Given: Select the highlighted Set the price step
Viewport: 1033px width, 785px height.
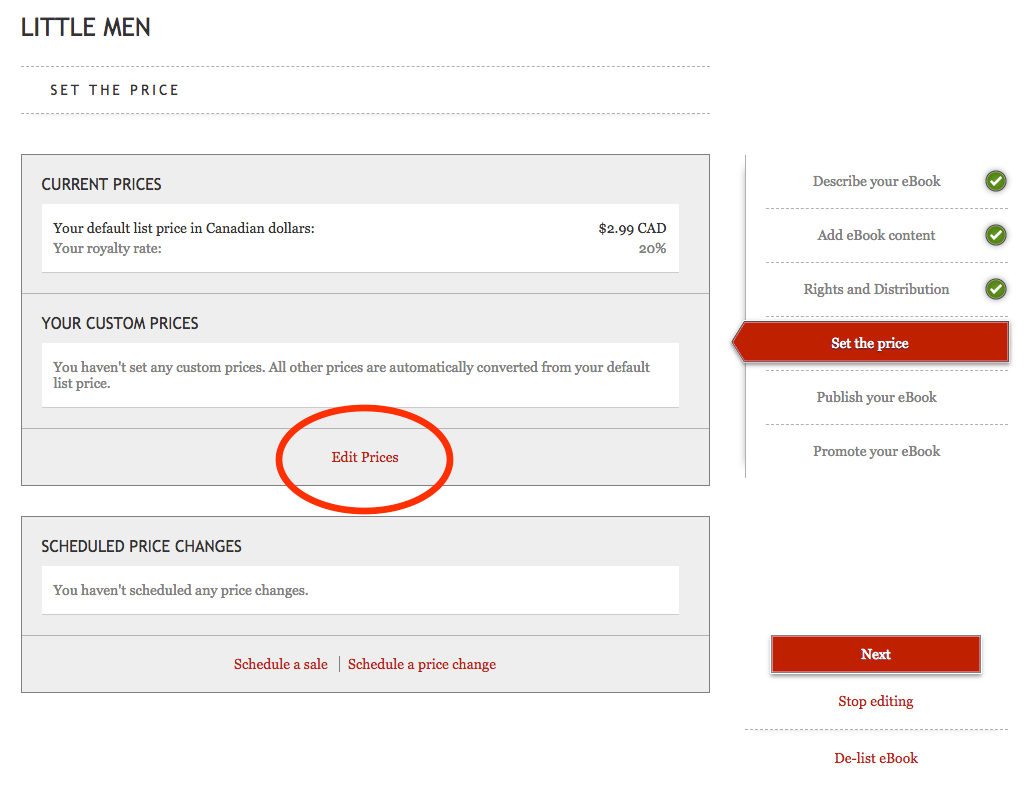Looking at the screenshot, I should (870, 343).
